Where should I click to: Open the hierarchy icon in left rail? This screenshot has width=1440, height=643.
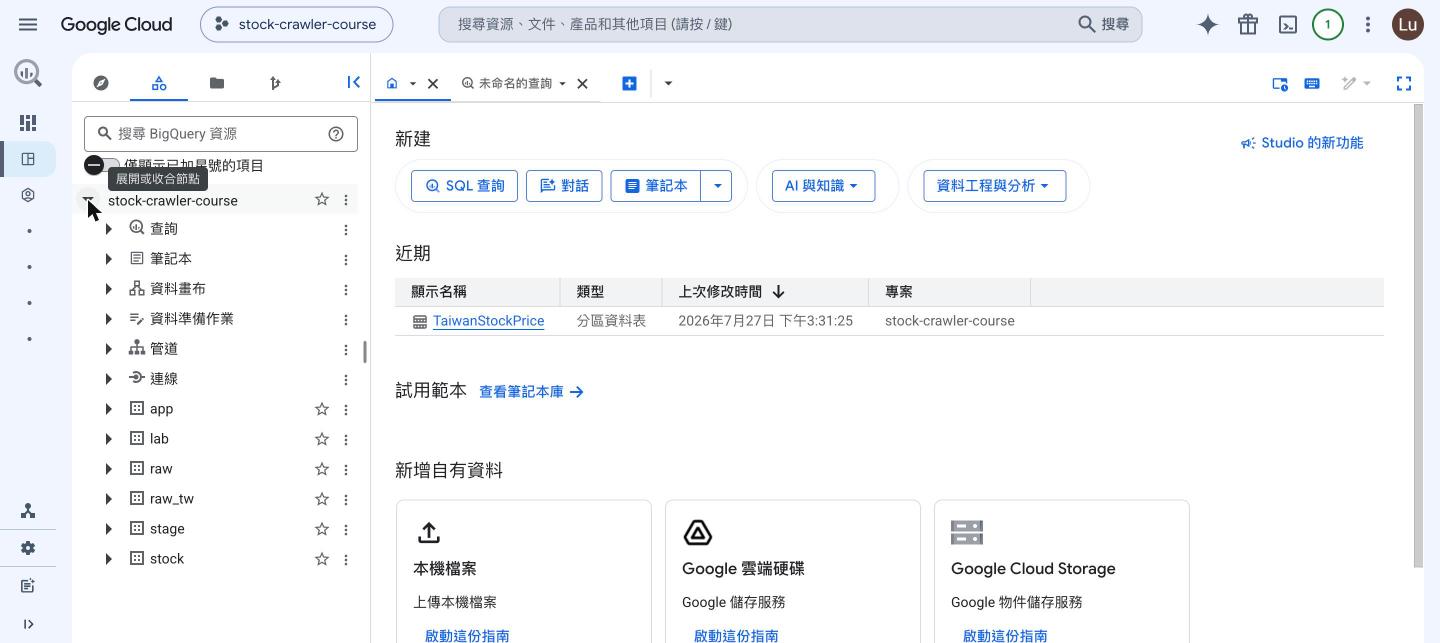point(28,511)
